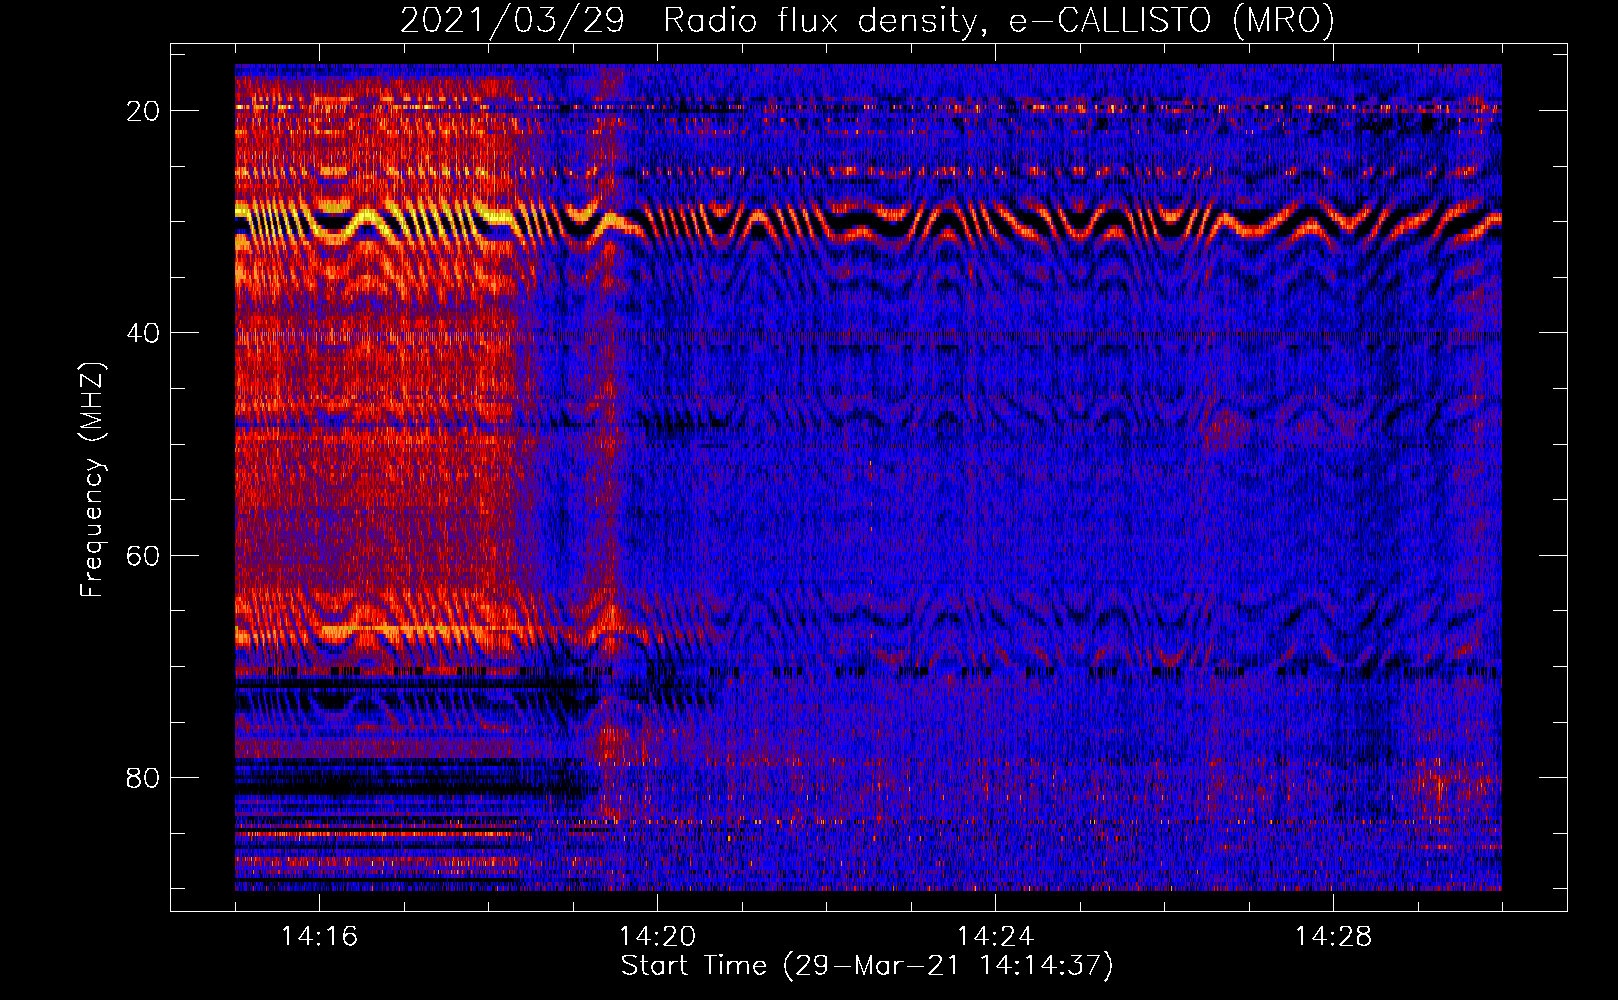Click the 14:20 time tick label
Image resolution: width=1618 pixels, height=1000 pixels.
[x=657, y=936]
